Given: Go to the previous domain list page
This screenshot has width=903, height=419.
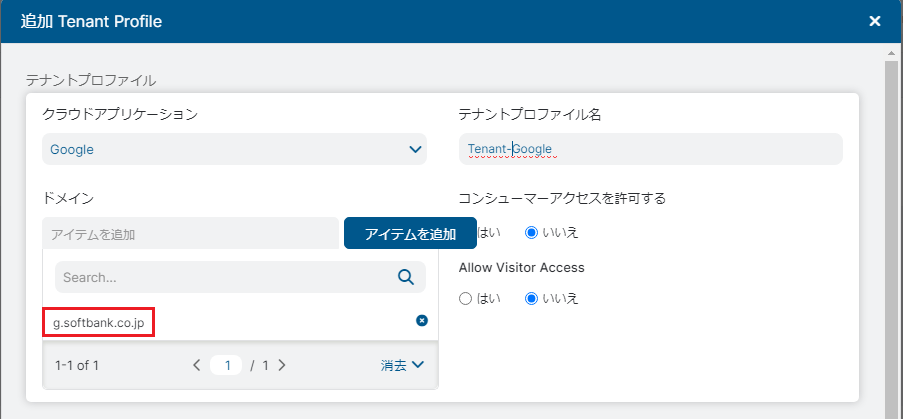Looking at the screenshot, I should point(197,365).
